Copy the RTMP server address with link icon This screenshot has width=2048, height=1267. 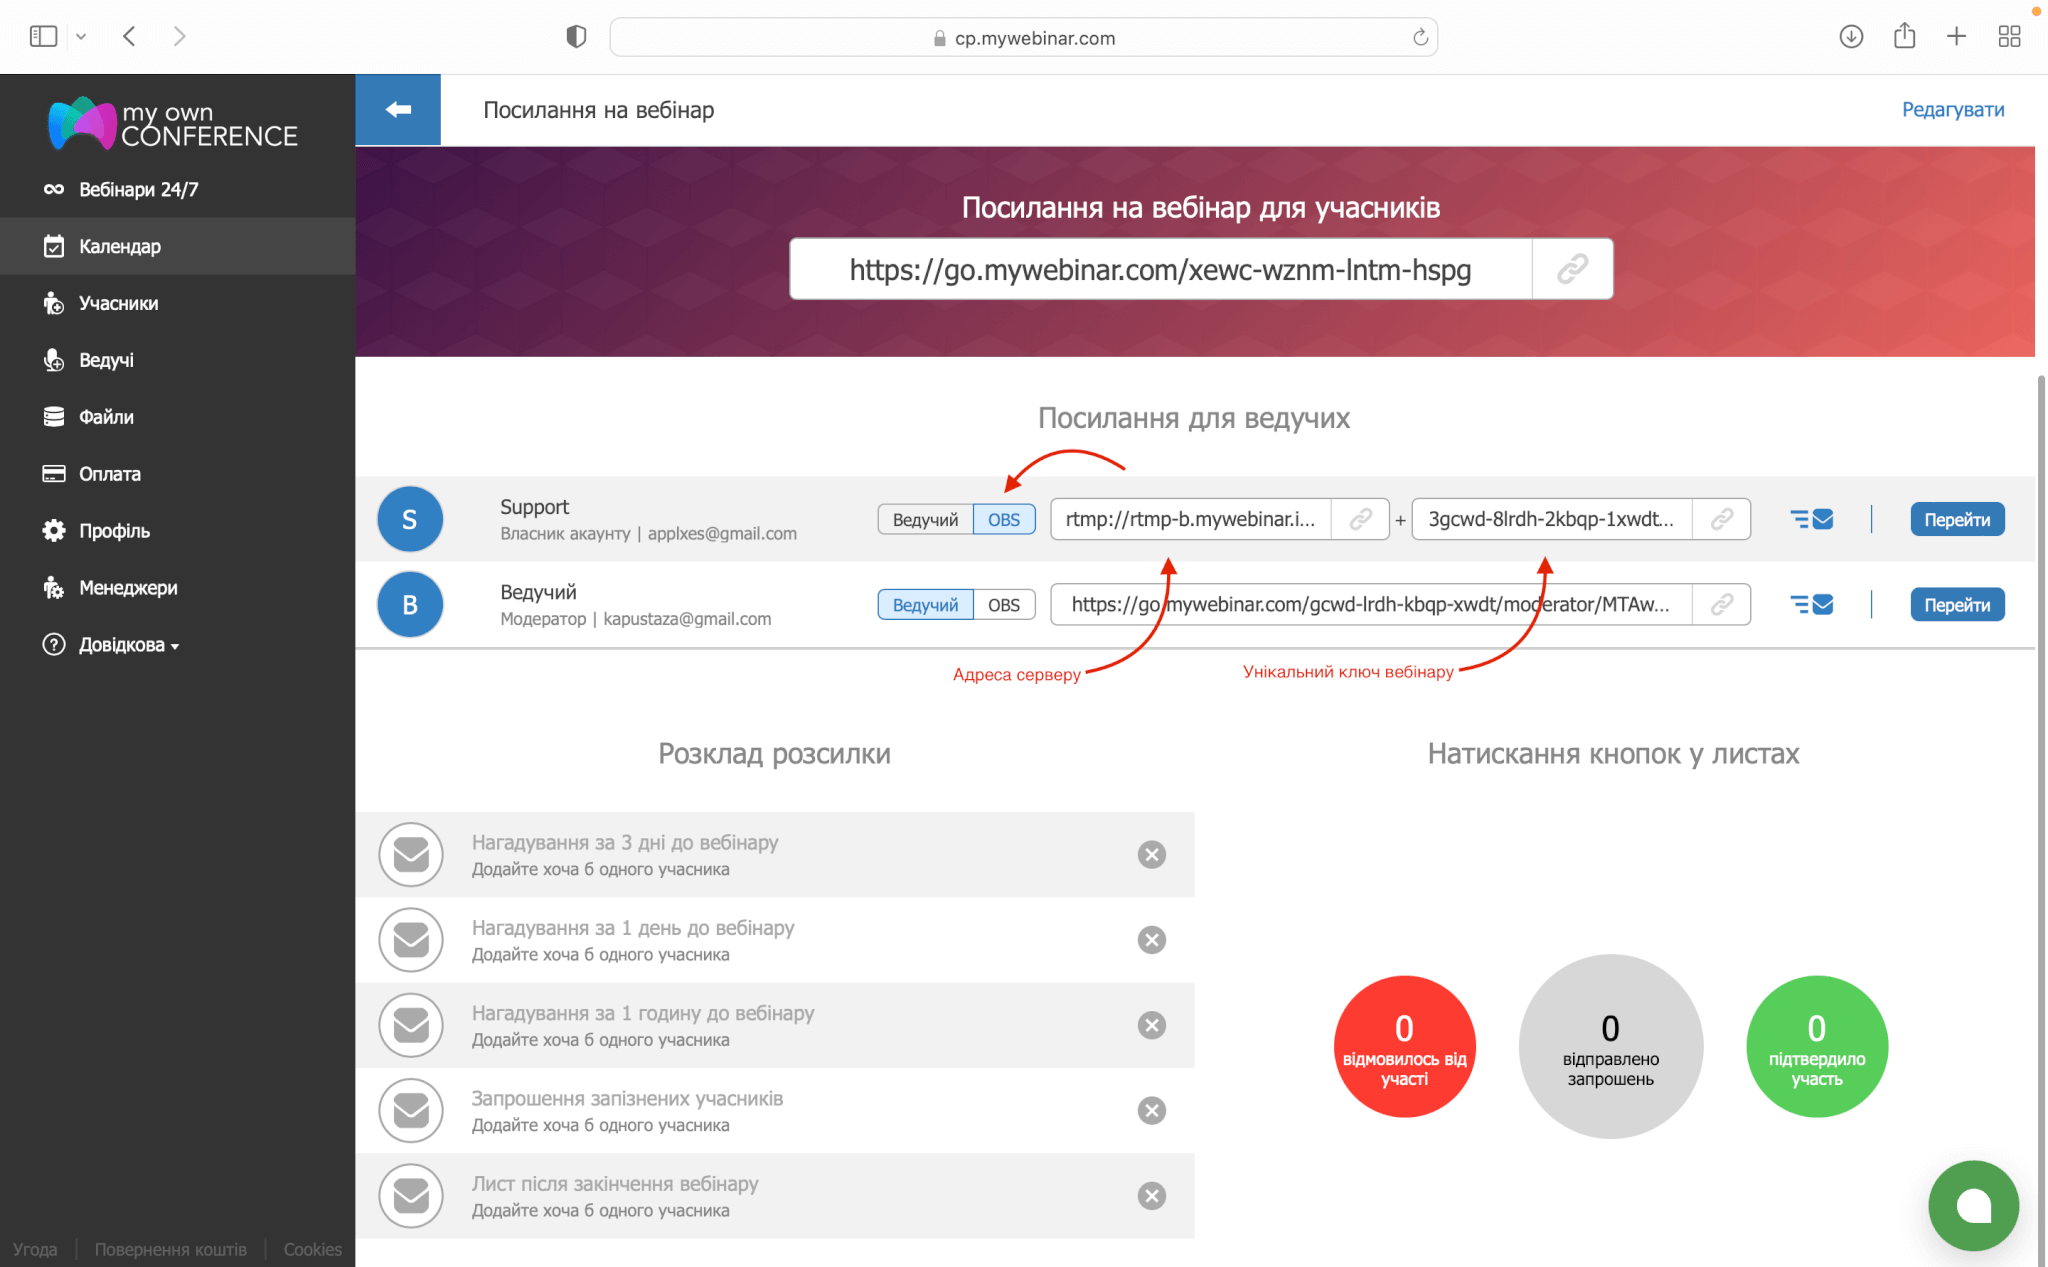tap(1359, 519)
